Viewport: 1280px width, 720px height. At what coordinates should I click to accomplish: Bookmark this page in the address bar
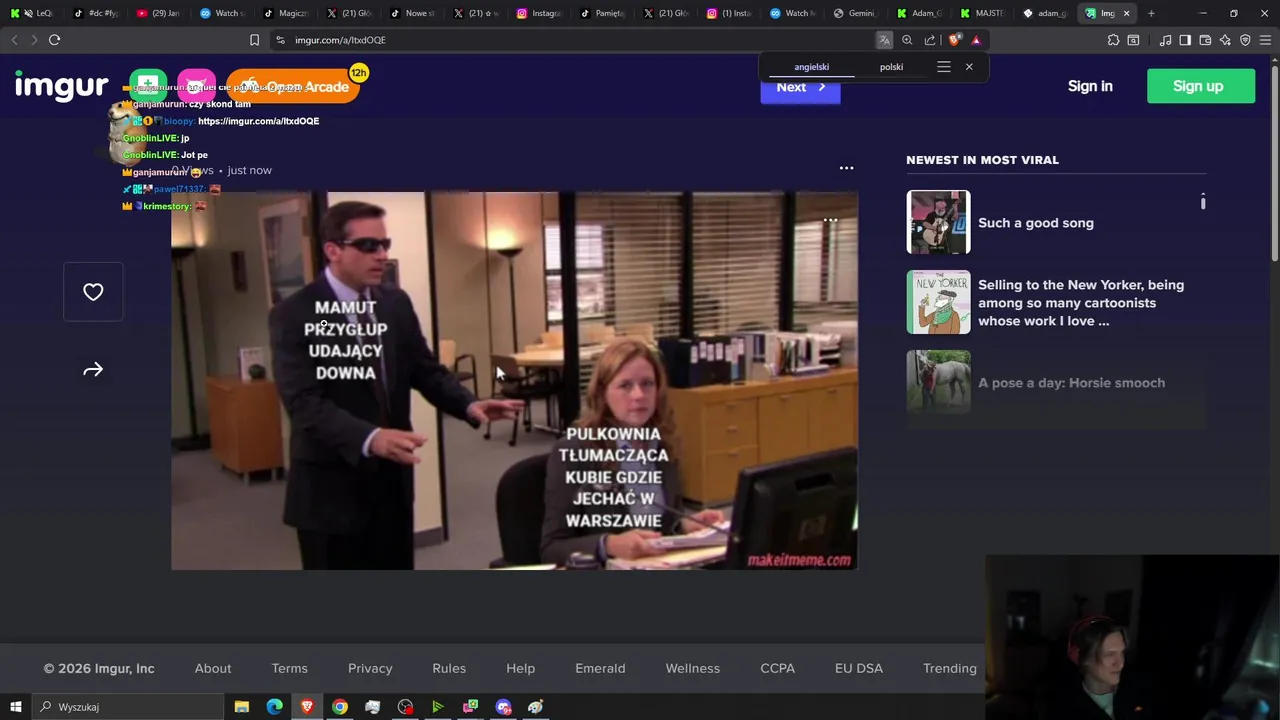254,40
